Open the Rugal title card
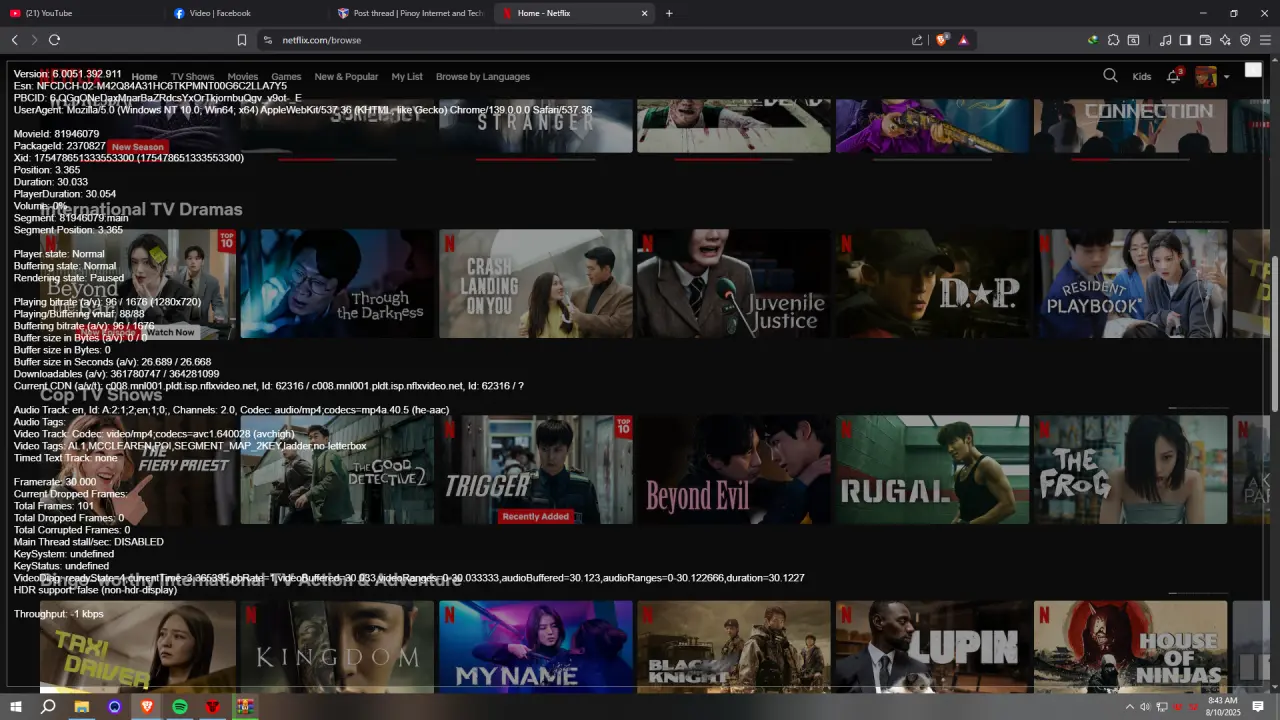The width and height of the screenshot is (1280, 720). pos(932,470)
